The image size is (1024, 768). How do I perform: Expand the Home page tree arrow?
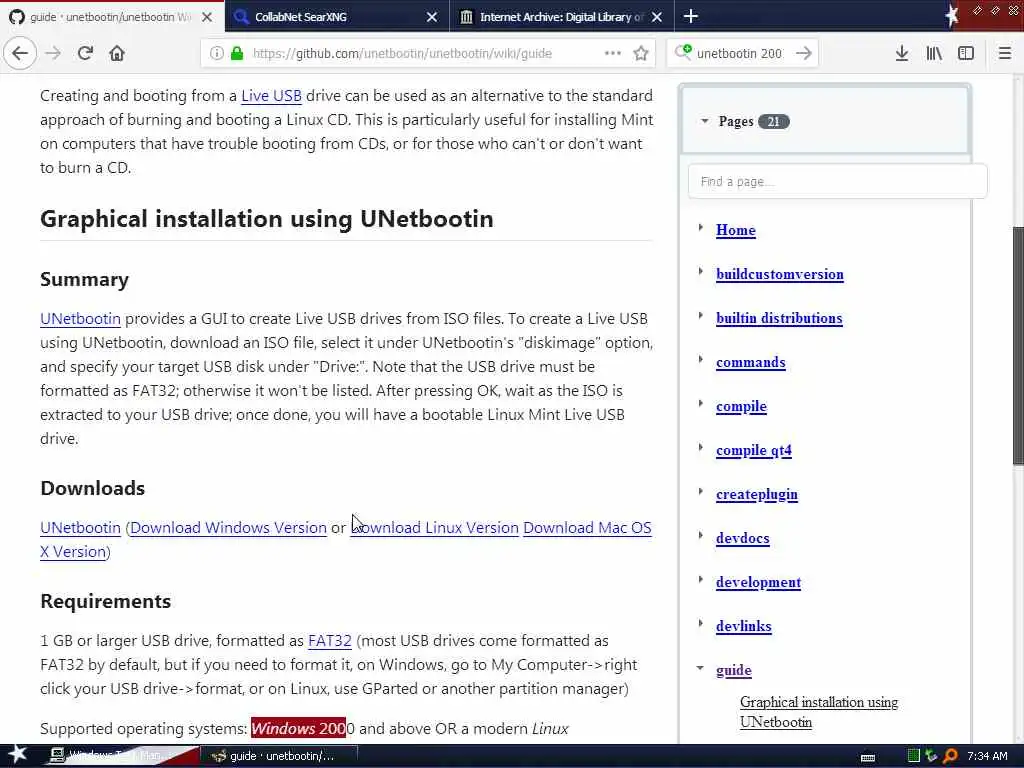click(701, 228)
